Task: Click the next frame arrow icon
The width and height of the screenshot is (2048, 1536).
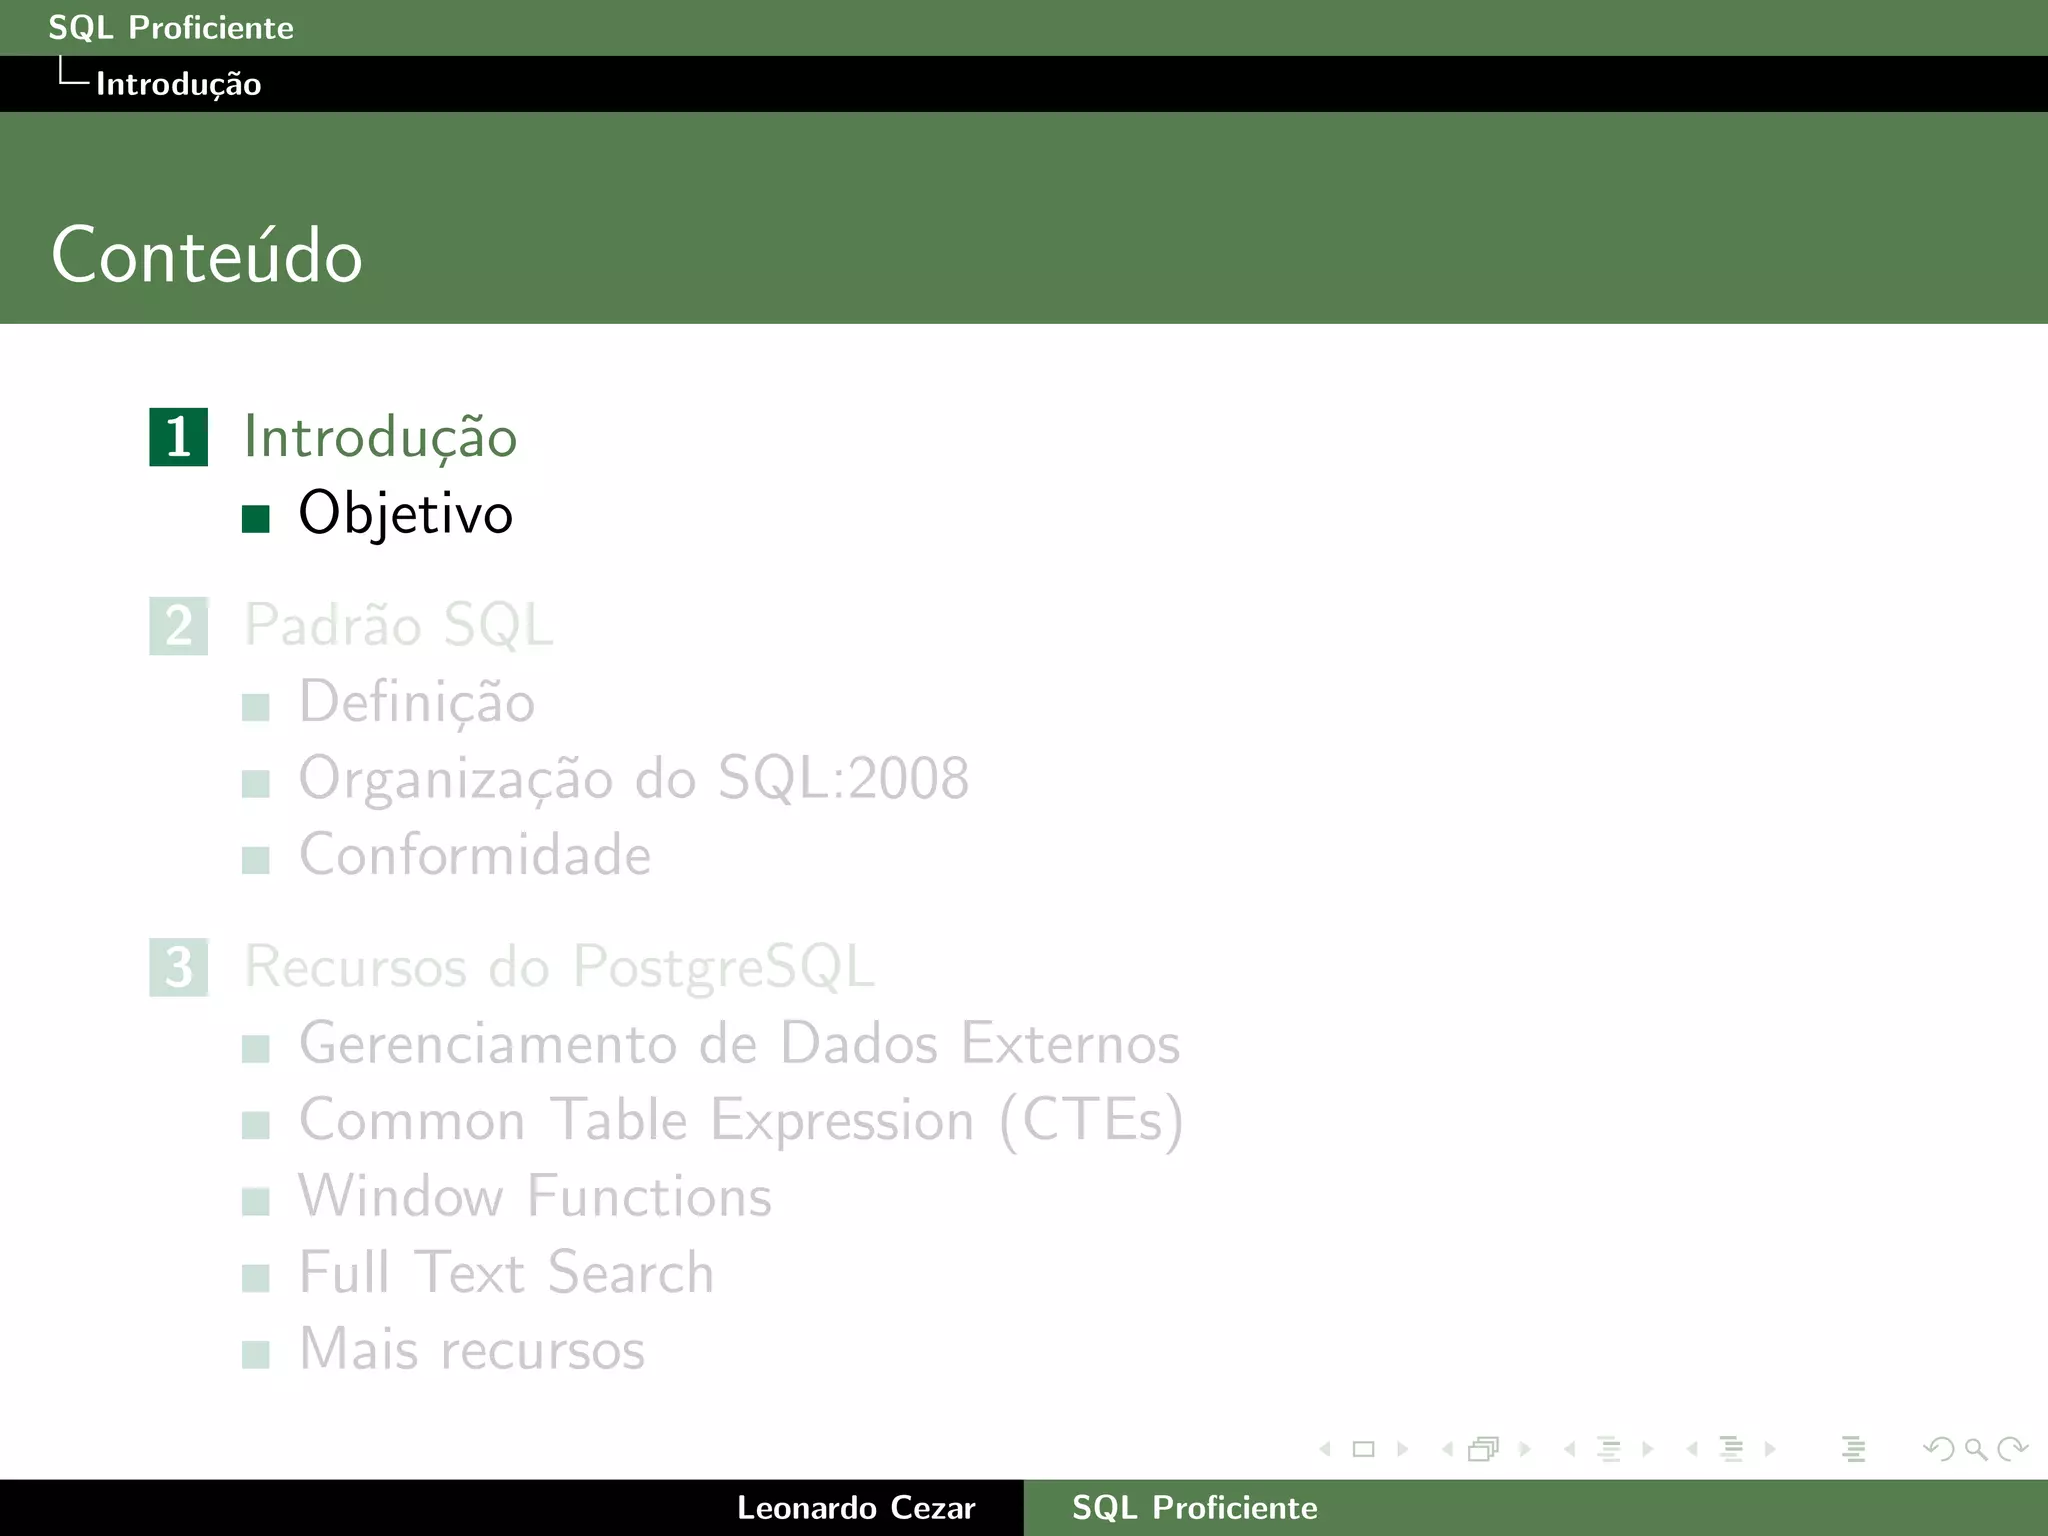Action: (1525, 1449)
